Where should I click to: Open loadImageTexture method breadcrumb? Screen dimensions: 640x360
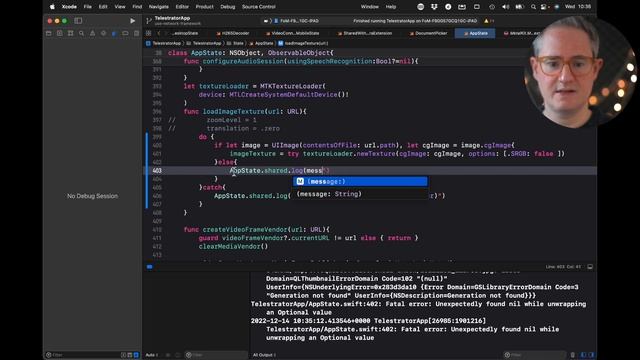303,43
